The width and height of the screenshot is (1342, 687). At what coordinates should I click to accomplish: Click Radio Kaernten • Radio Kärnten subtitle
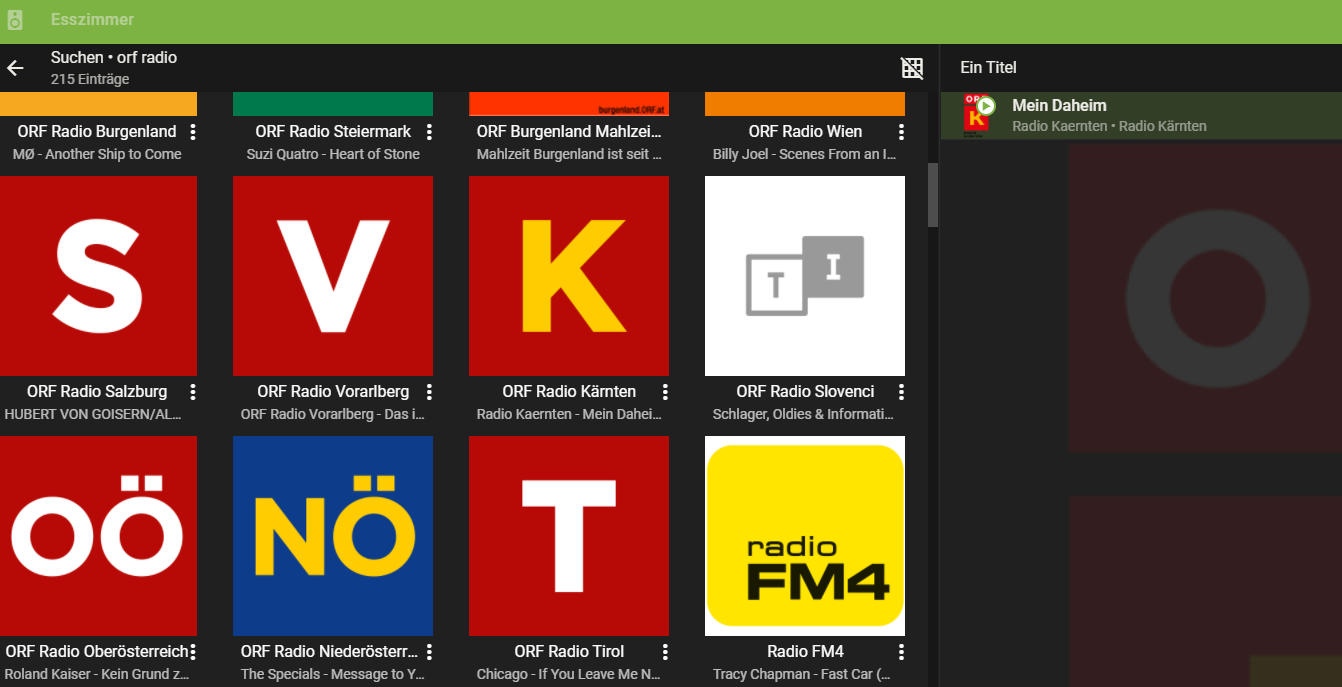pyautogui.click(x=1109, y=126)
